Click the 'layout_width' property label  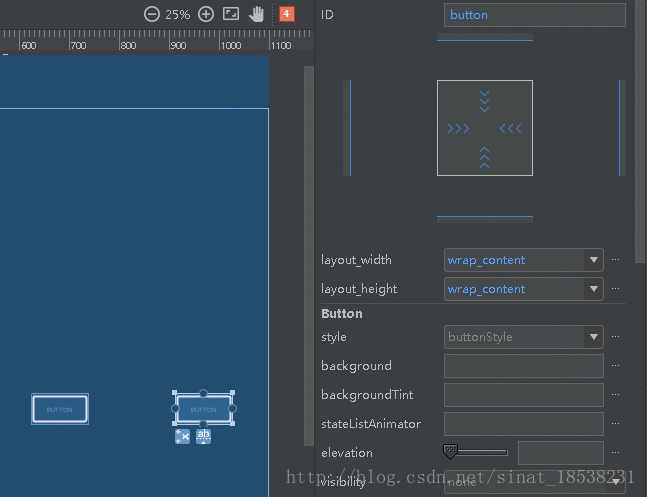[x=357, y=260]
